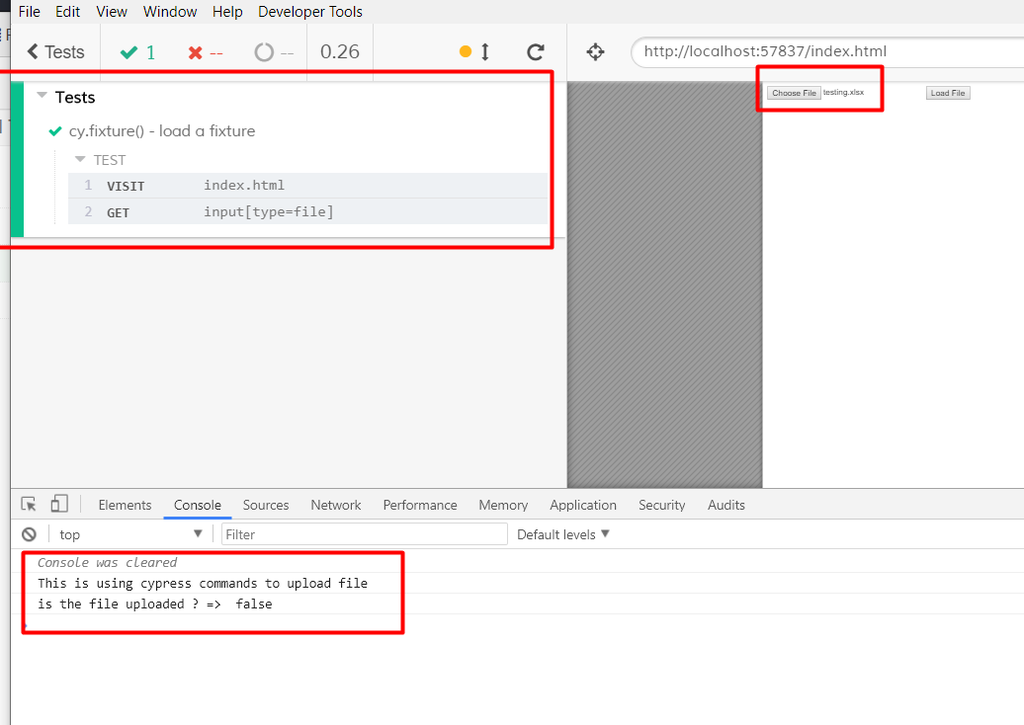Toggle auto-scrolling with the orange dot arrow icon
This screenshot has height=725, width=1024.
point(475,52)
